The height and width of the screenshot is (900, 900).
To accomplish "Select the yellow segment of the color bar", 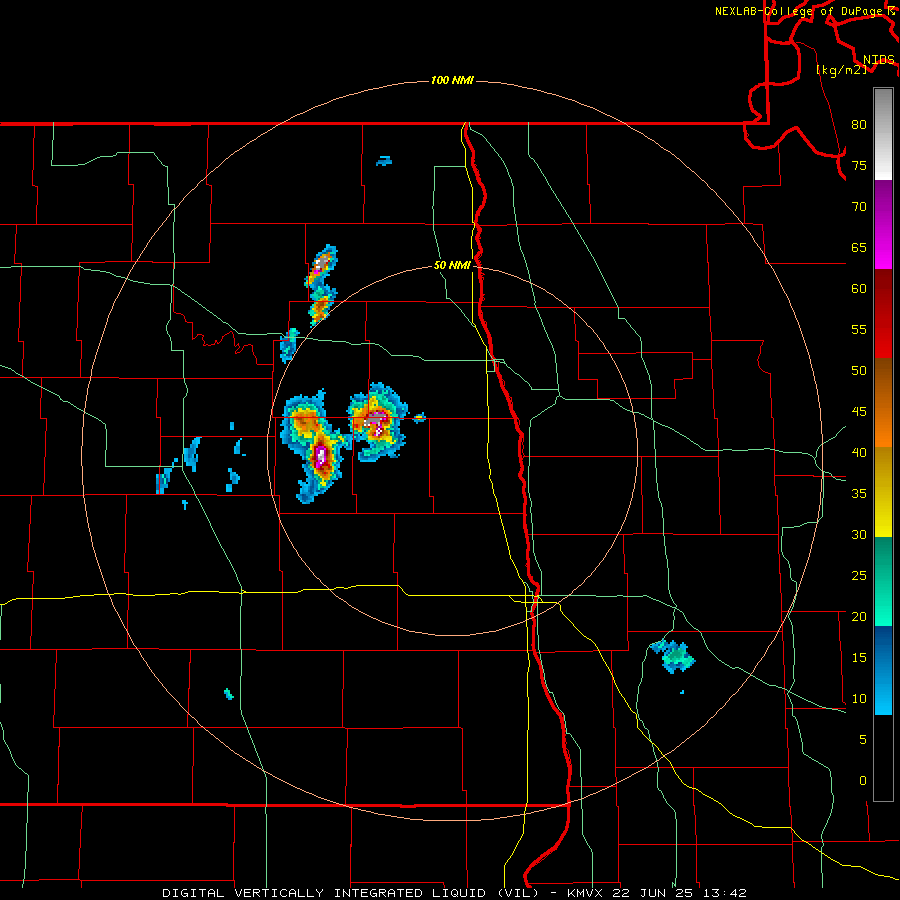I will point(883,492).
